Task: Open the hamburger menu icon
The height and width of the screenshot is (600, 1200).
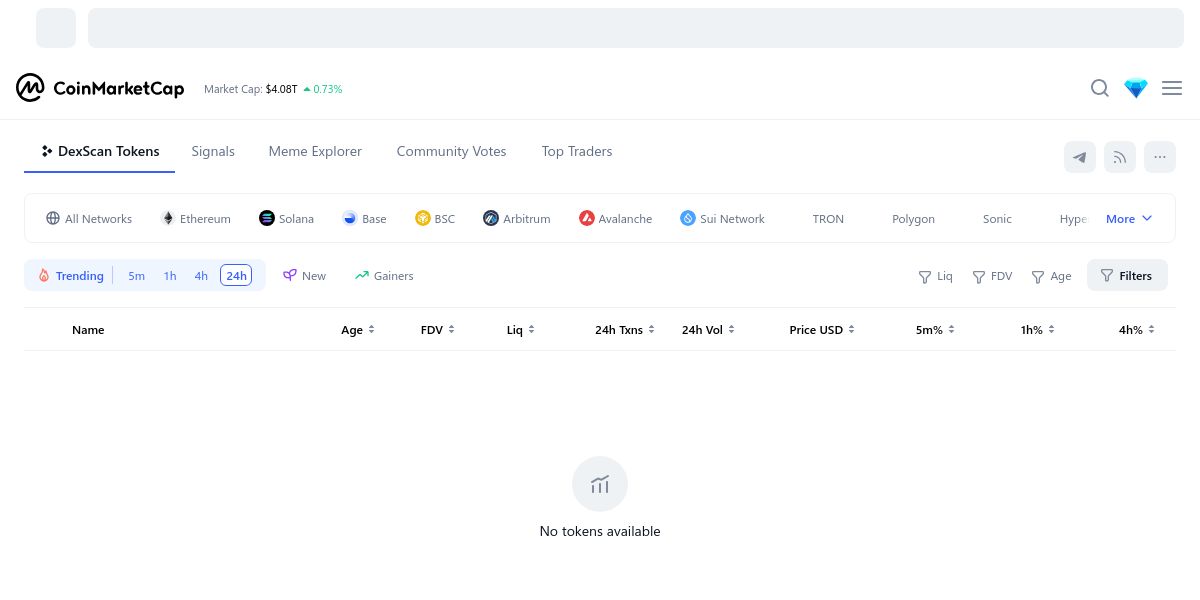Action: [1172, 88]
